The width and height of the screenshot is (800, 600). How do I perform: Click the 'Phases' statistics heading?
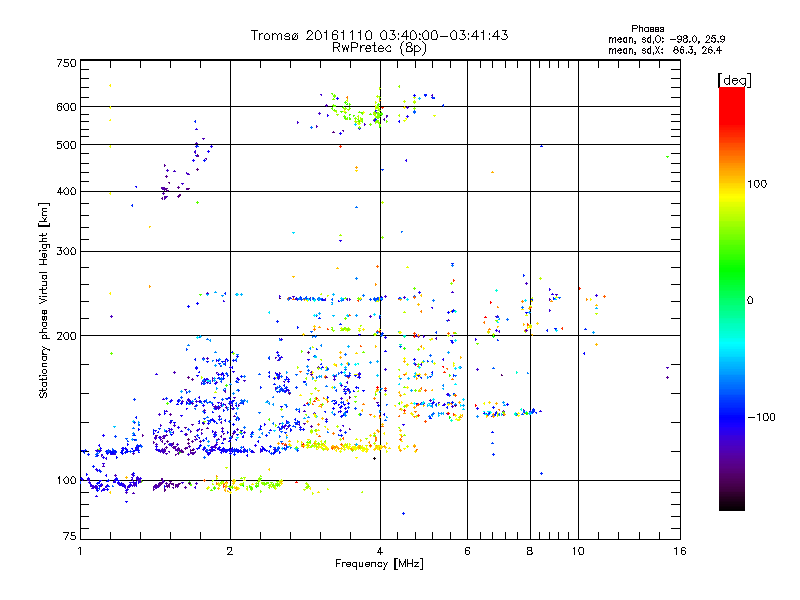pyautogui.click(x=647, y=29)
